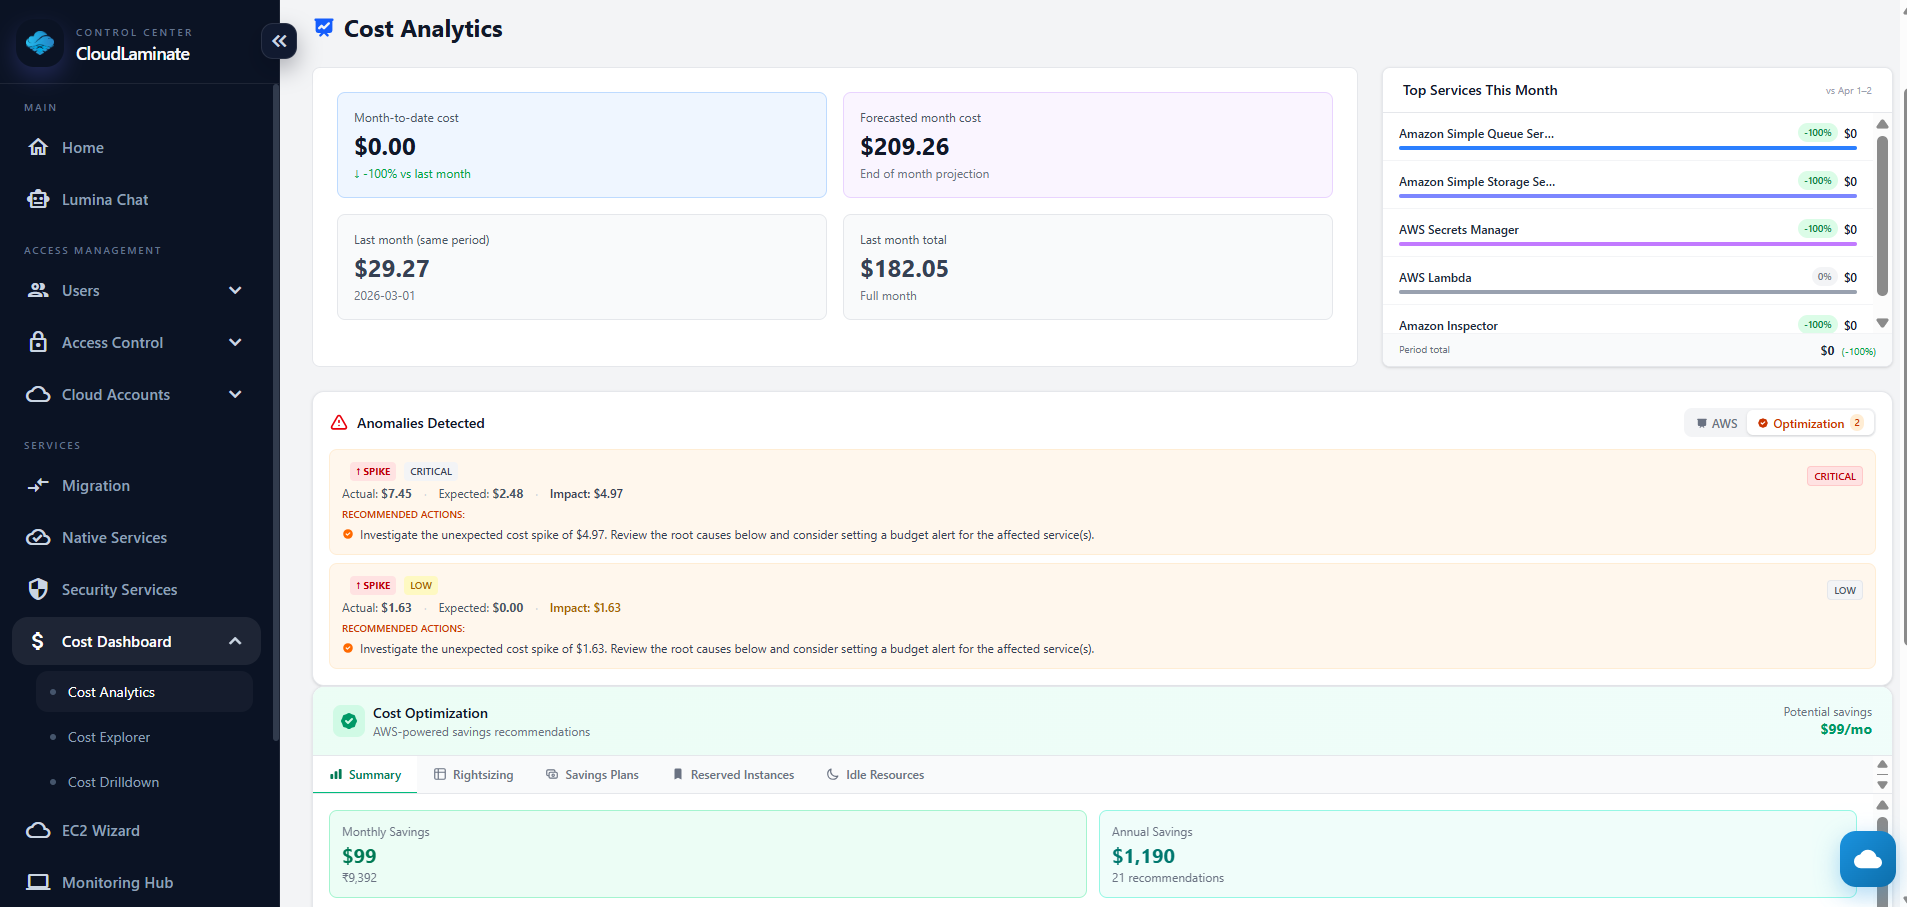The width and height of the screenshot is (1907, 907).
Task: Open Cost Explorer from the sidebar
Action: click(x=107, y=737)
